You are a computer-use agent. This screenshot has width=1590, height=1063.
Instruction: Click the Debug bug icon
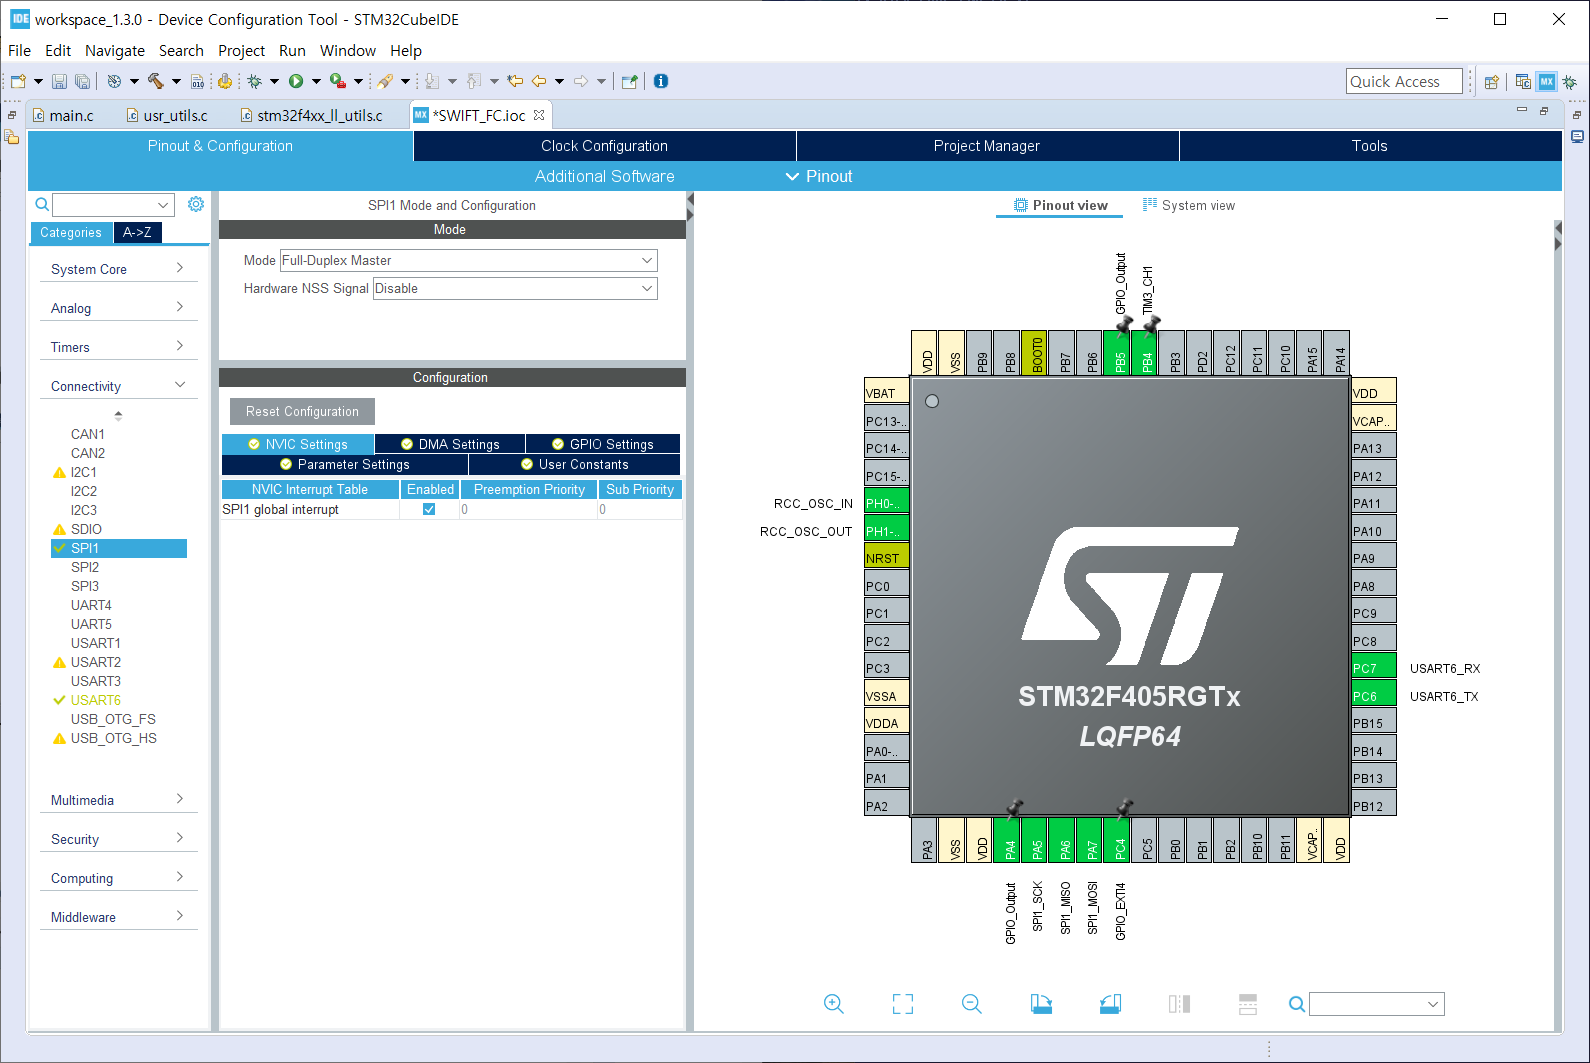254,81
